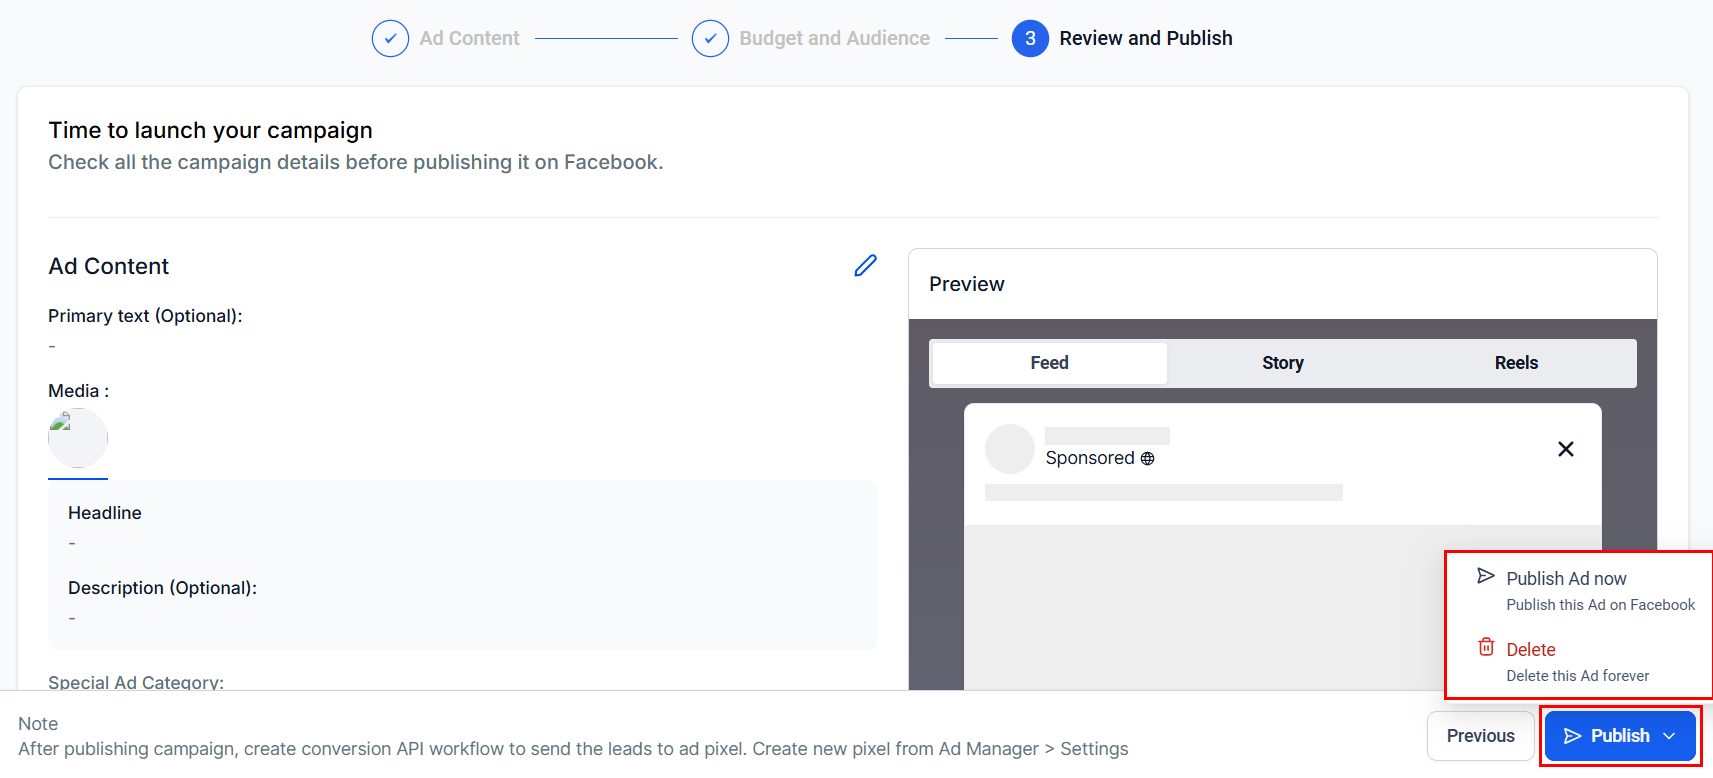Expand the Publish button dropdown chevron
1713x778 pixels.
[x=1669, y=736]
